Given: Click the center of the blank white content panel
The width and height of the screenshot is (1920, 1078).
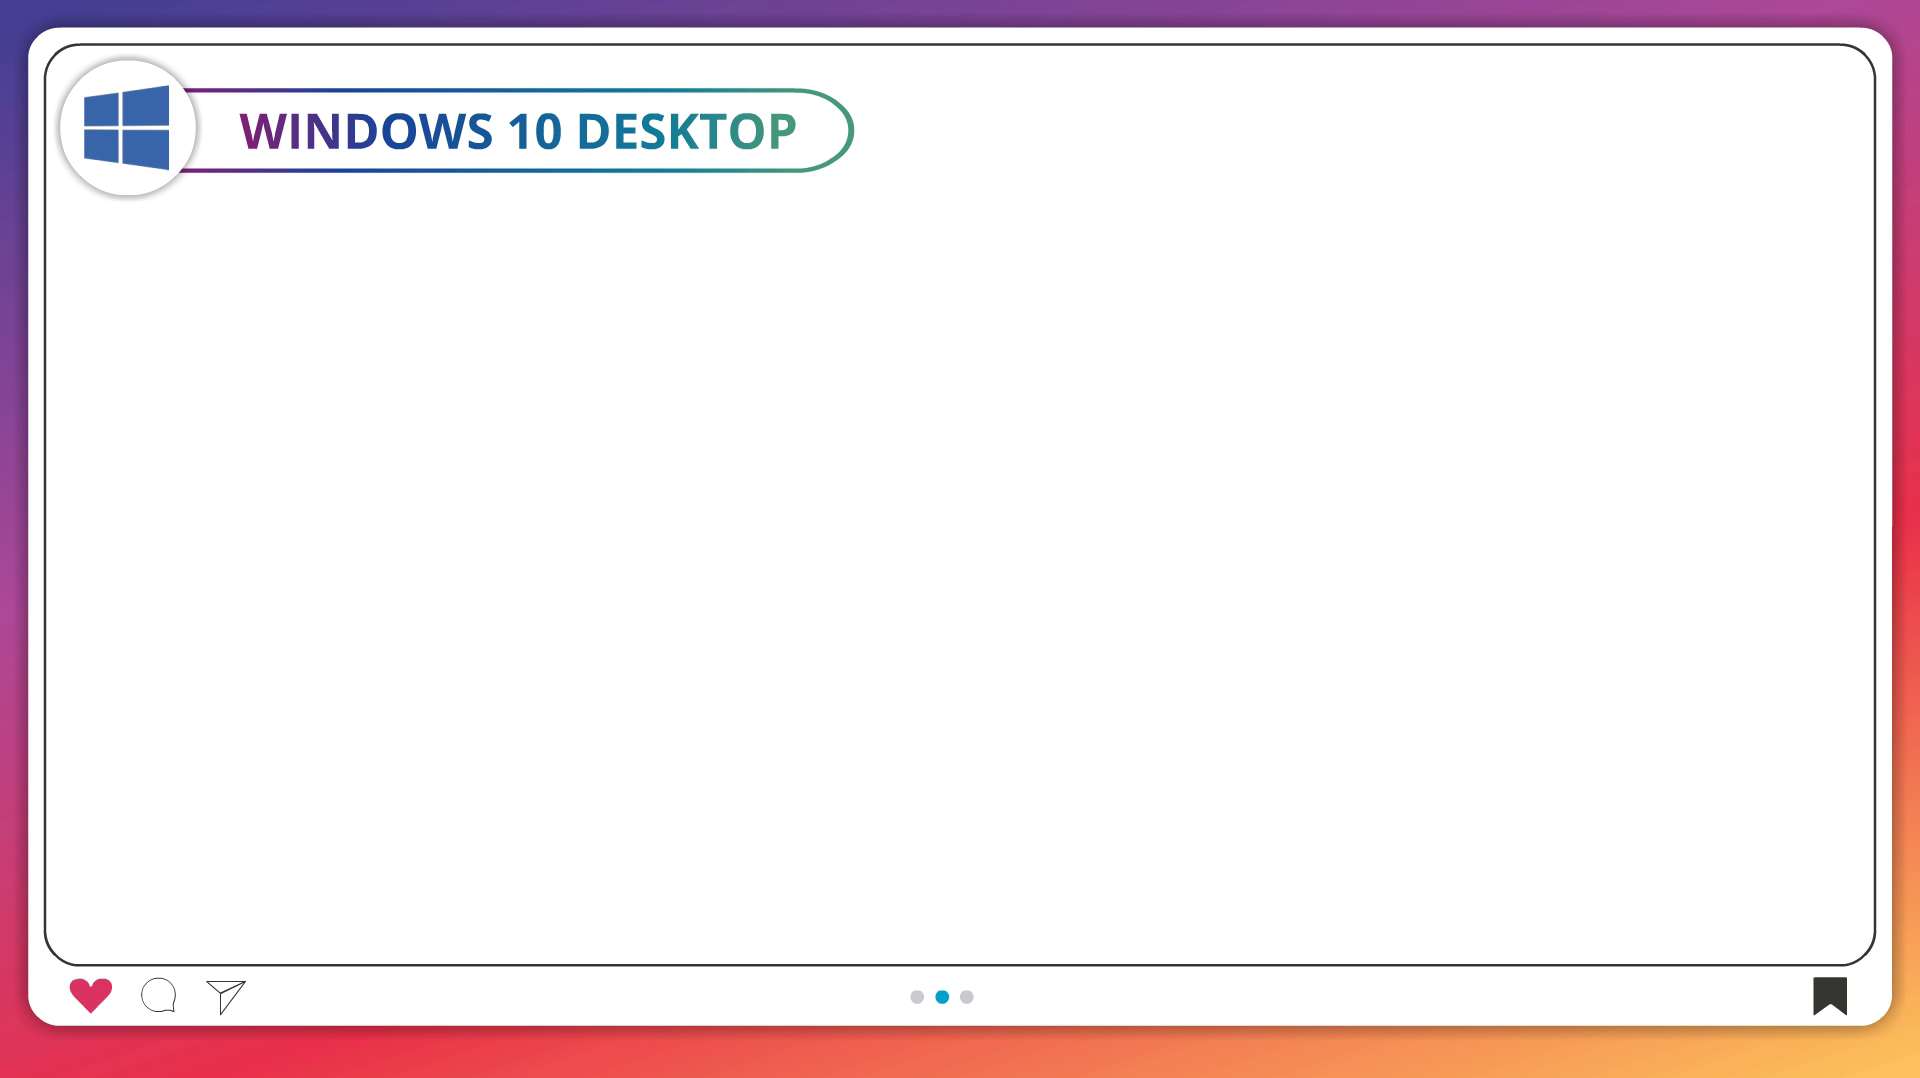Looking at the screenshot, I should (x=960, y=560).
